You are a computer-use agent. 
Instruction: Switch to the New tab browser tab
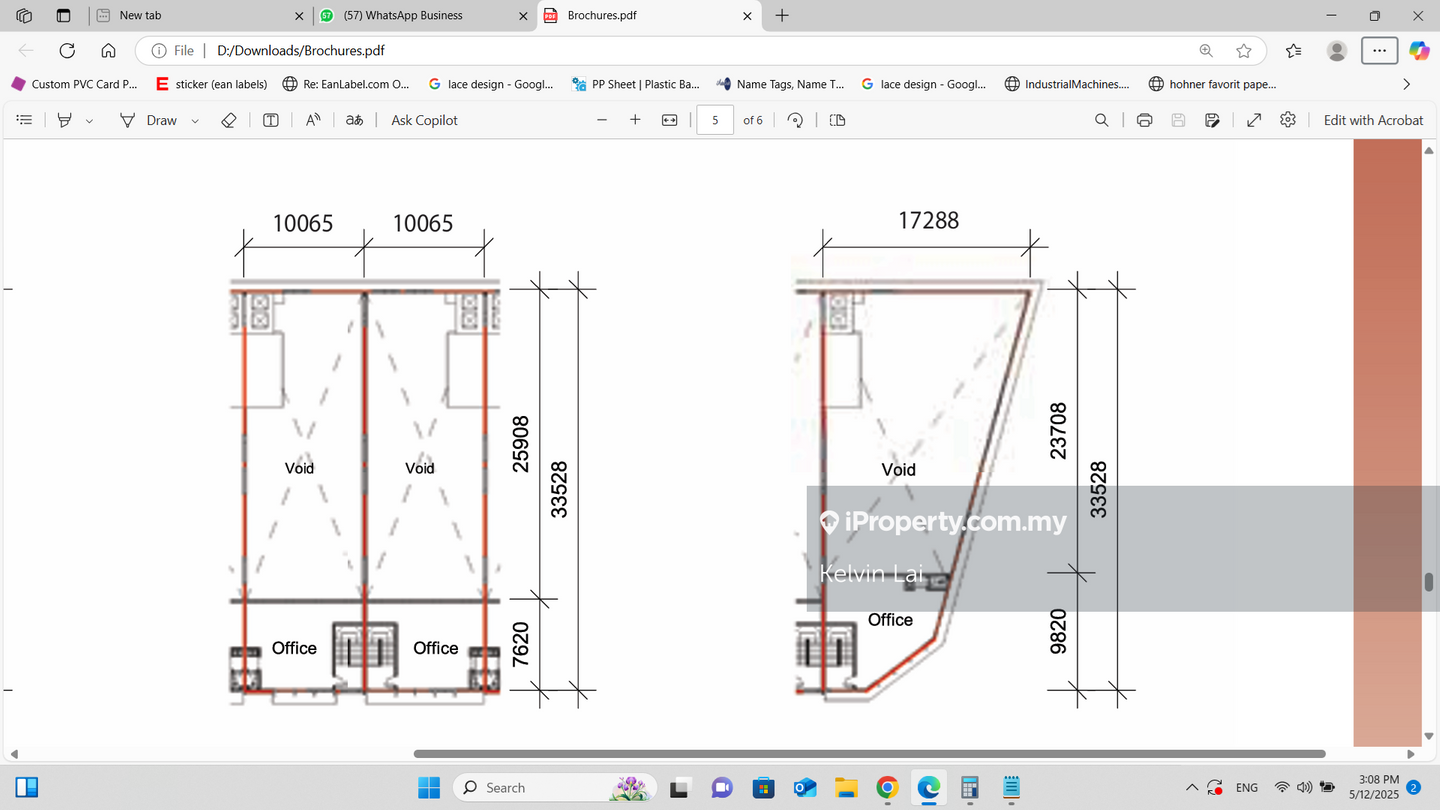coord(190,15)
